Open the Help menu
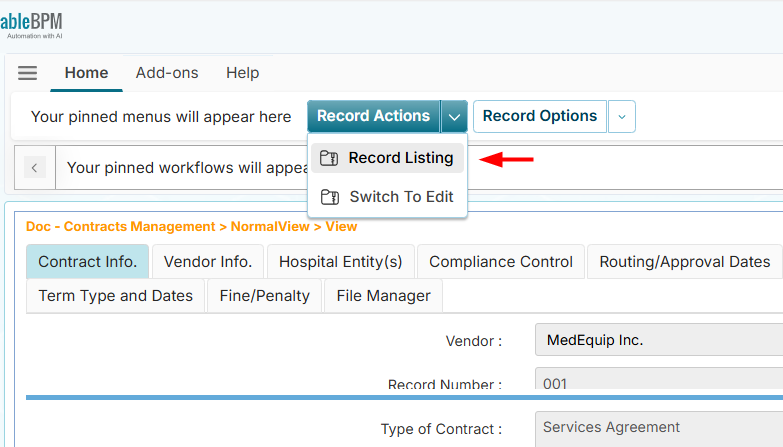This screenshot has height=447, width=783. tap(242, 73)
